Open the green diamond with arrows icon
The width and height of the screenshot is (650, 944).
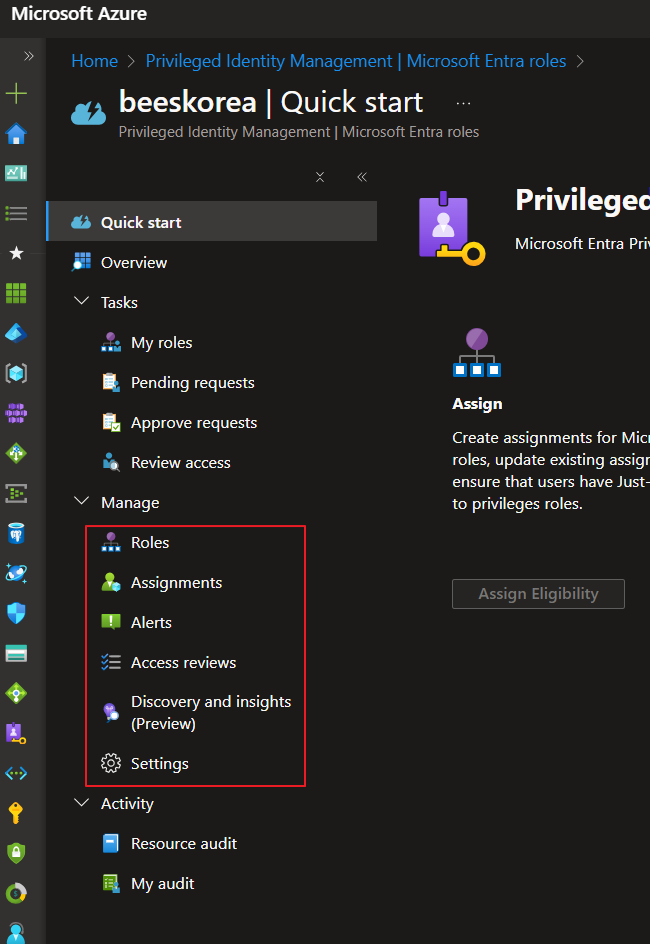[x=16, y=453]
